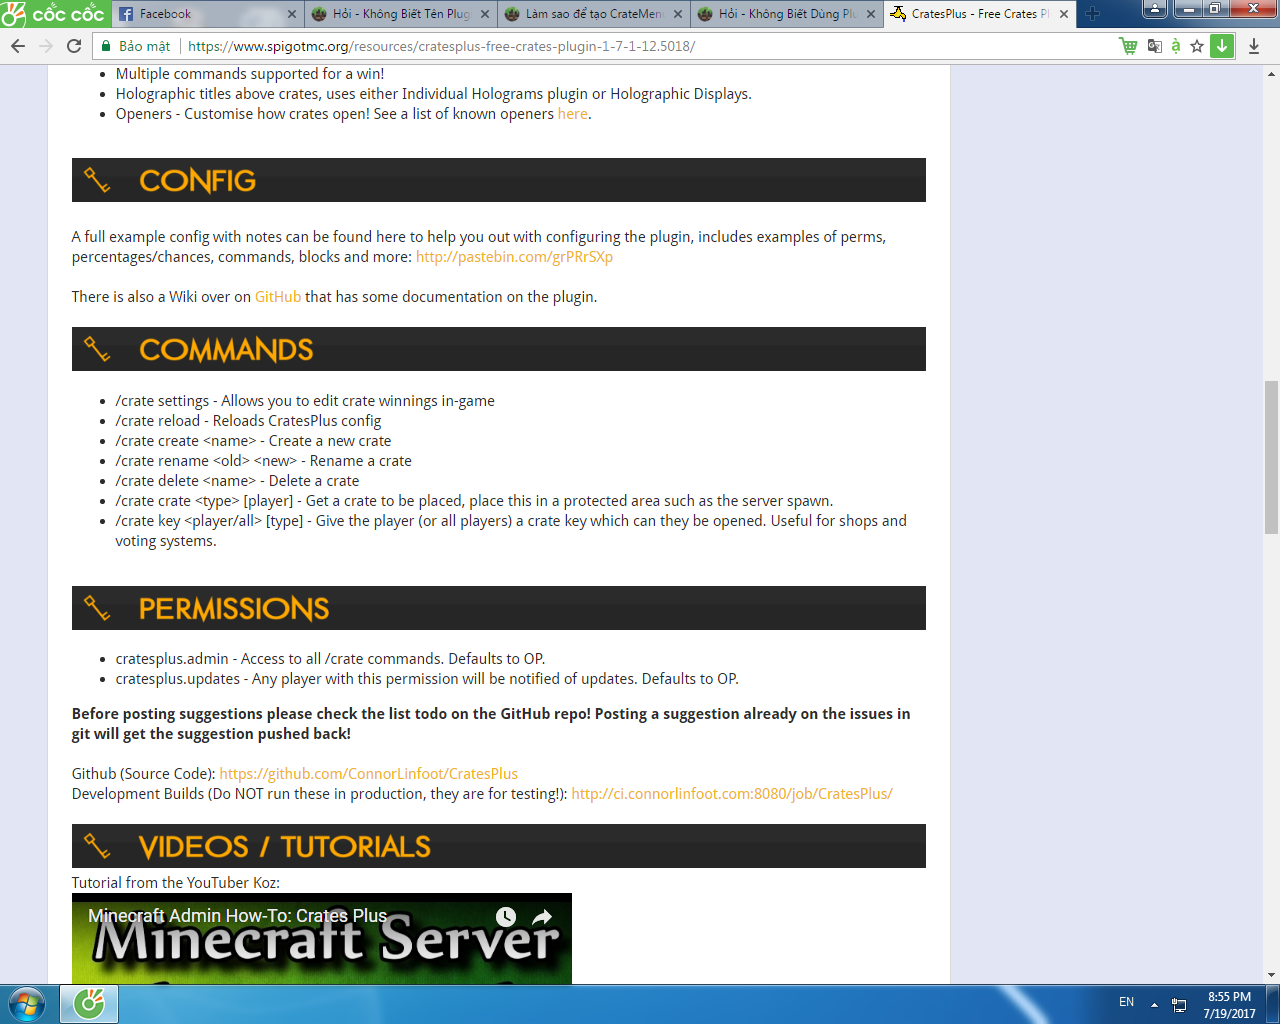Image resolution: width=1280 pixels, height=1024 pixels.
Task: Click the Show Desktop button
Action: (1273, 1004)
